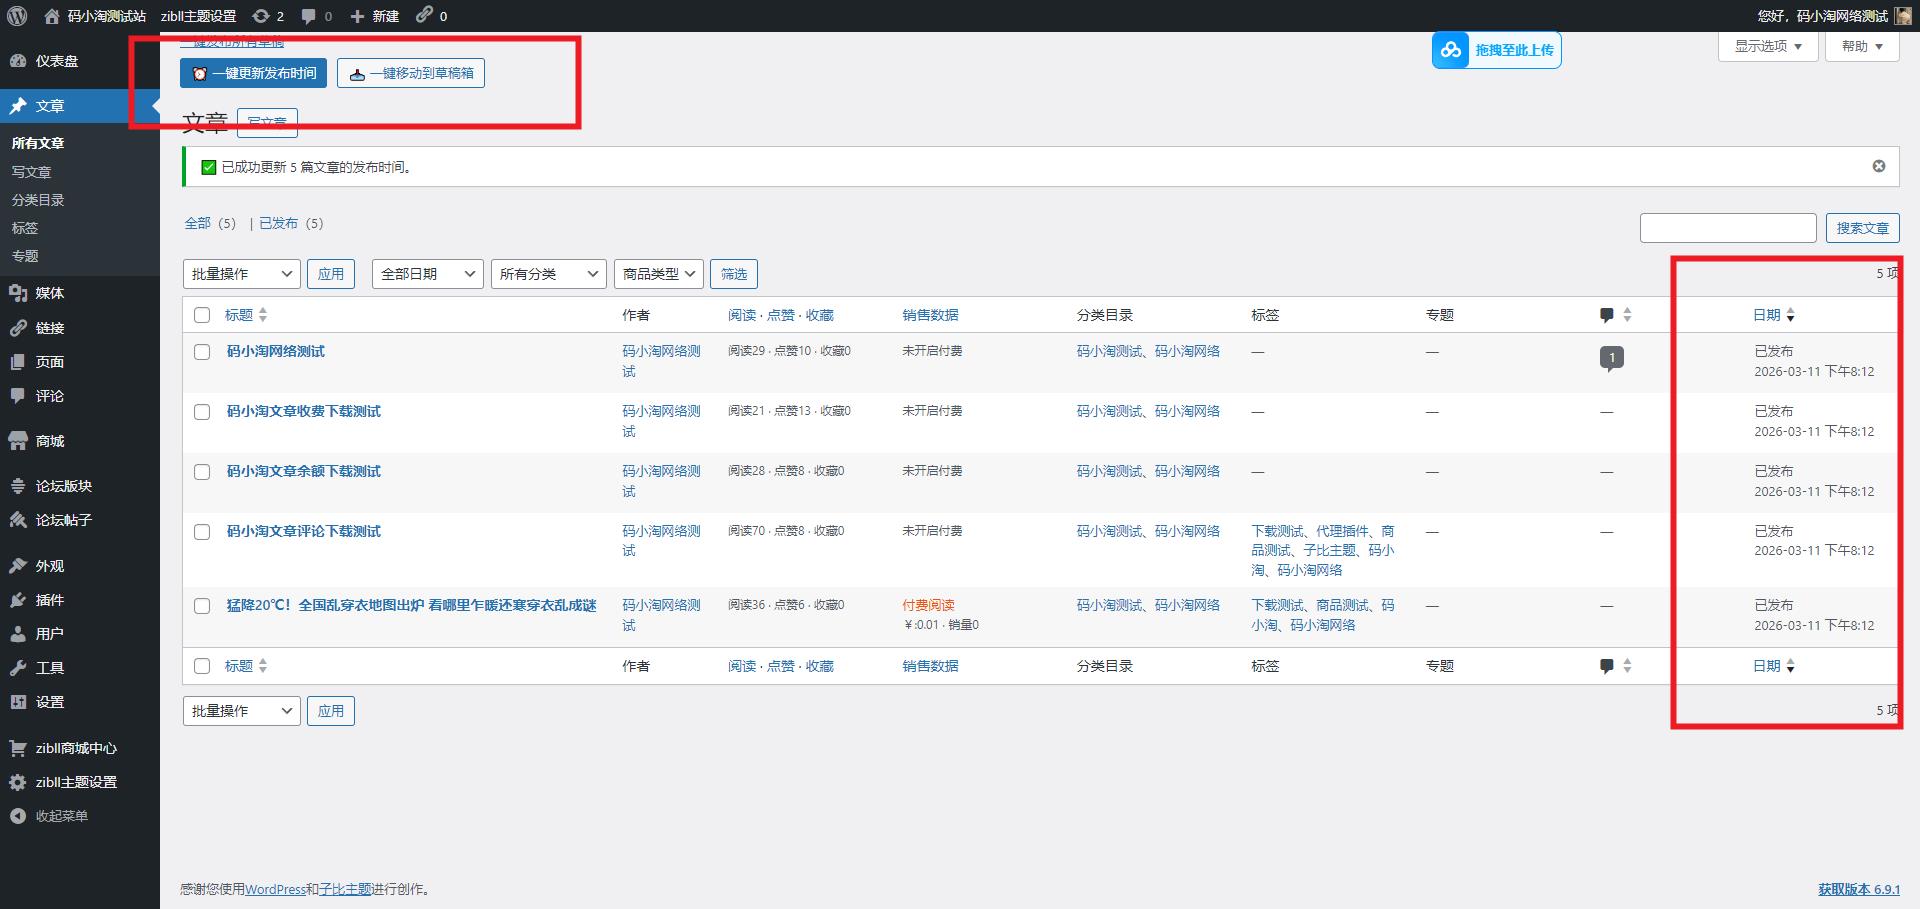Click the search articles input field
Viewport: 1920px width, 909px height.
click(x=1727, y=228)
